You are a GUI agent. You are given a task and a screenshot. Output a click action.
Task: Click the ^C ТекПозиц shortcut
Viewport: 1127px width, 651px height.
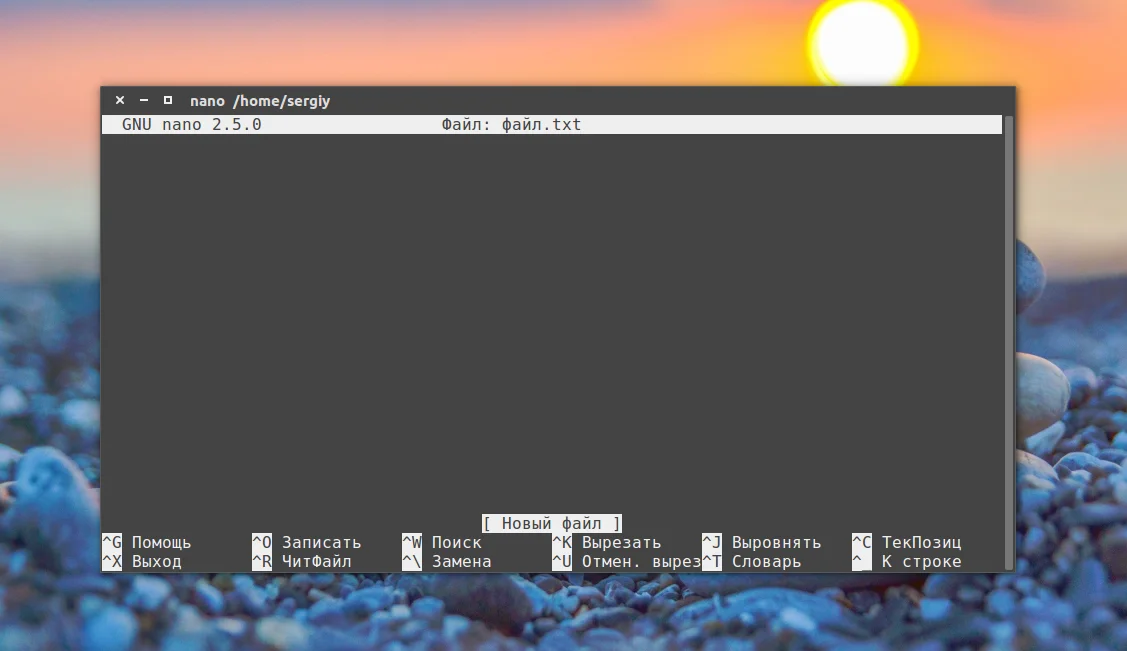906,542
